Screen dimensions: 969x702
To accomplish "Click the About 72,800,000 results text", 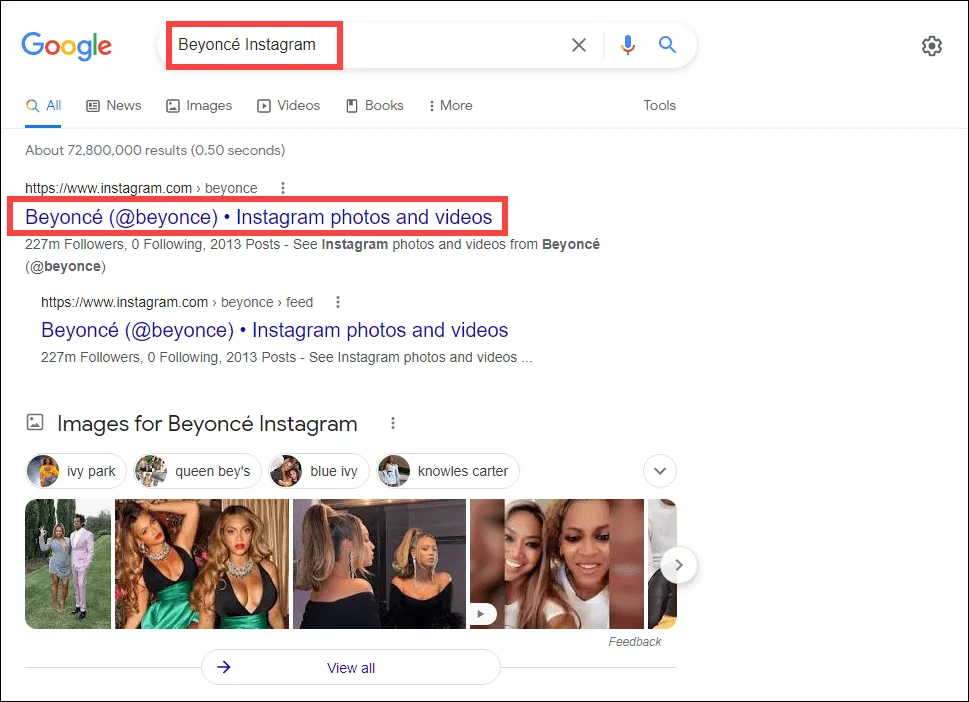I will click(155, 150).
